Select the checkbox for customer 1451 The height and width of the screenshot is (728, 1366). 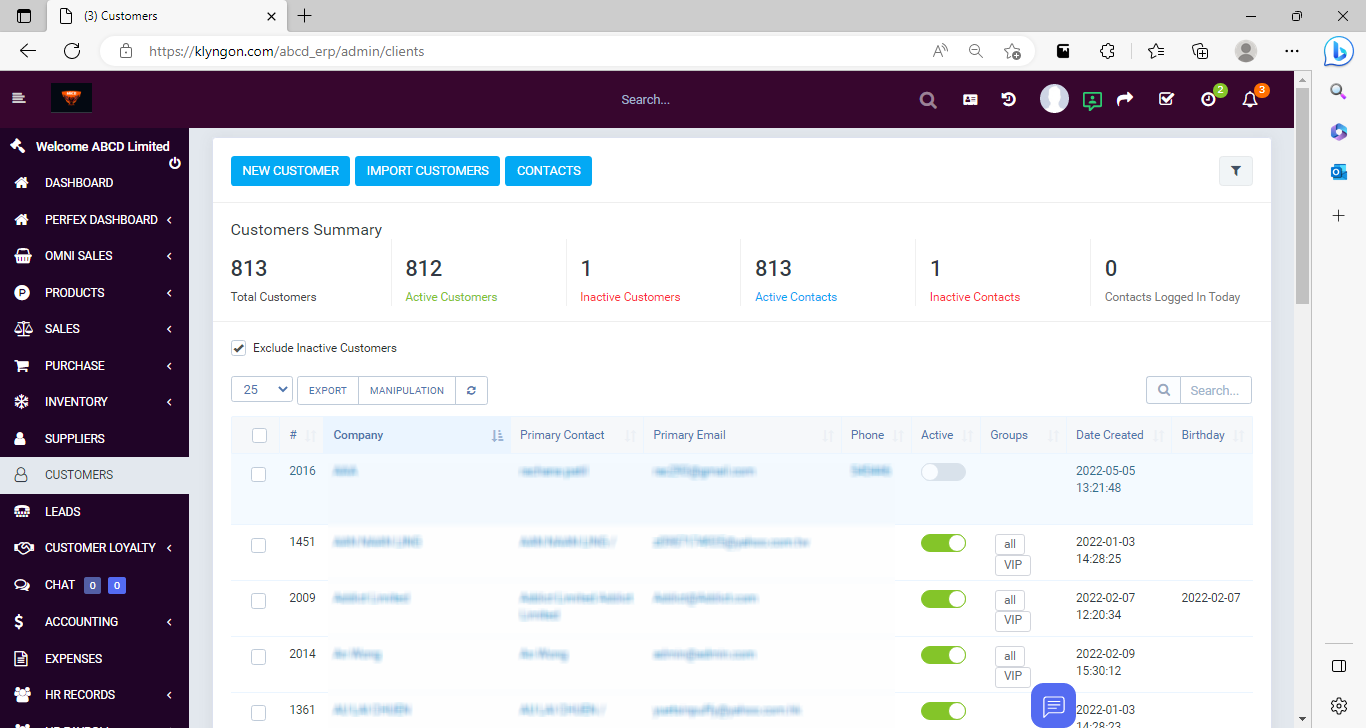(258, 545)
